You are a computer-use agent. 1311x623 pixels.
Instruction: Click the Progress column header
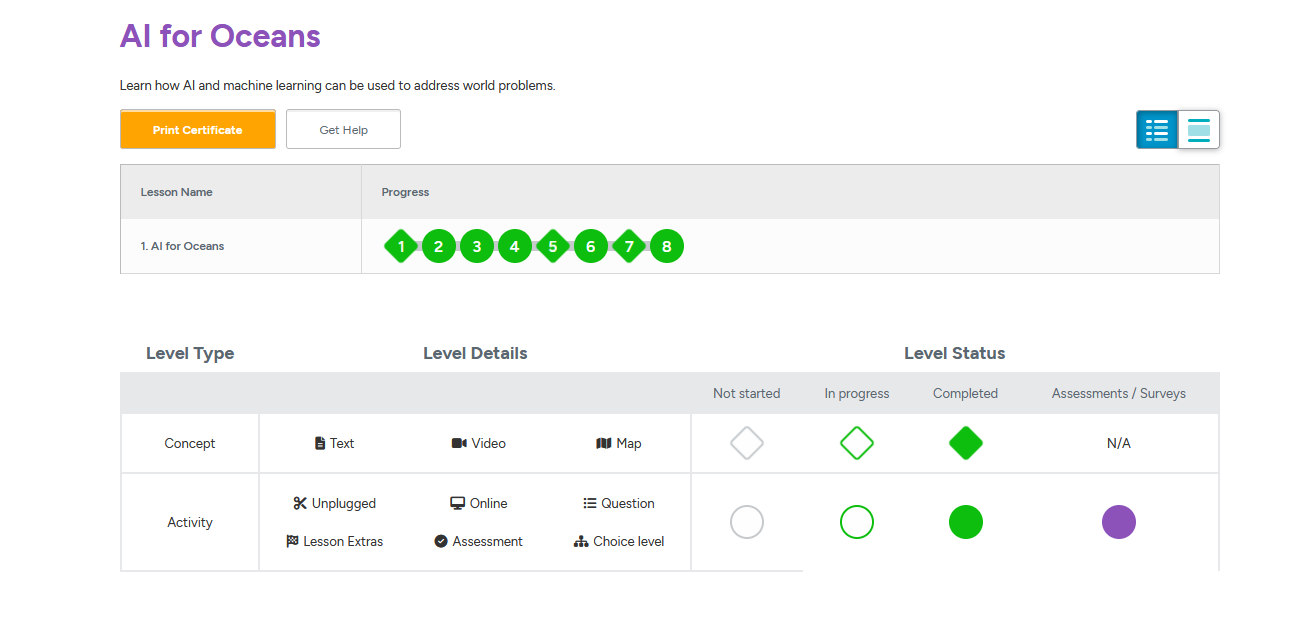point(405,192)
